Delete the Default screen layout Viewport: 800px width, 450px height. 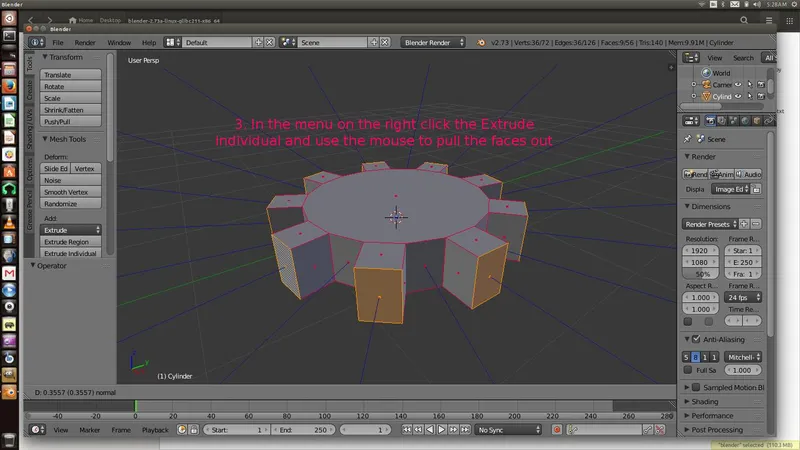click(x=270, y=43)
